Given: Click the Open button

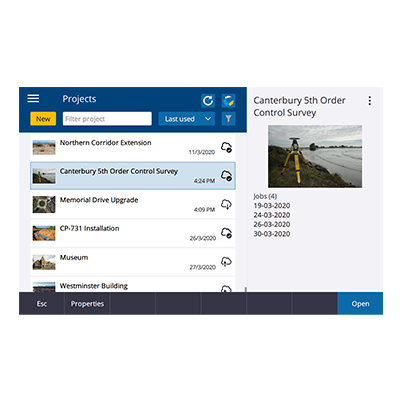Looking at the screenshot, I should tap(360, 304).
